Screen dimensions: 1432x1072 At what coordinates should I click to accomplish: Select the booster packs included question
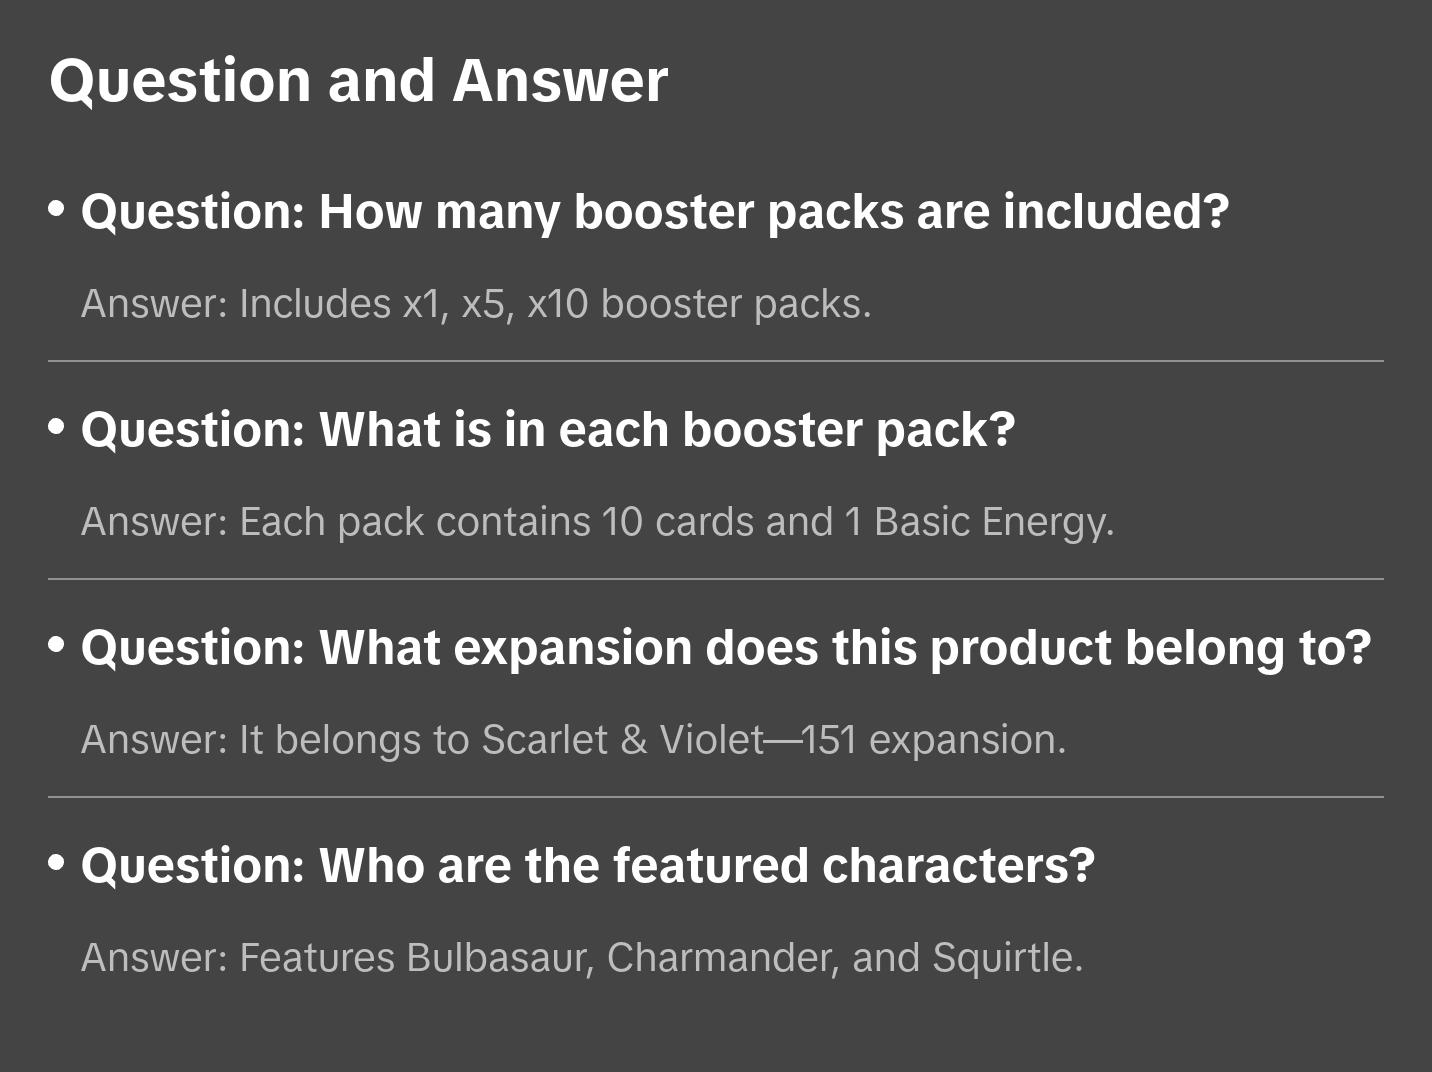(x=654, y=212)
